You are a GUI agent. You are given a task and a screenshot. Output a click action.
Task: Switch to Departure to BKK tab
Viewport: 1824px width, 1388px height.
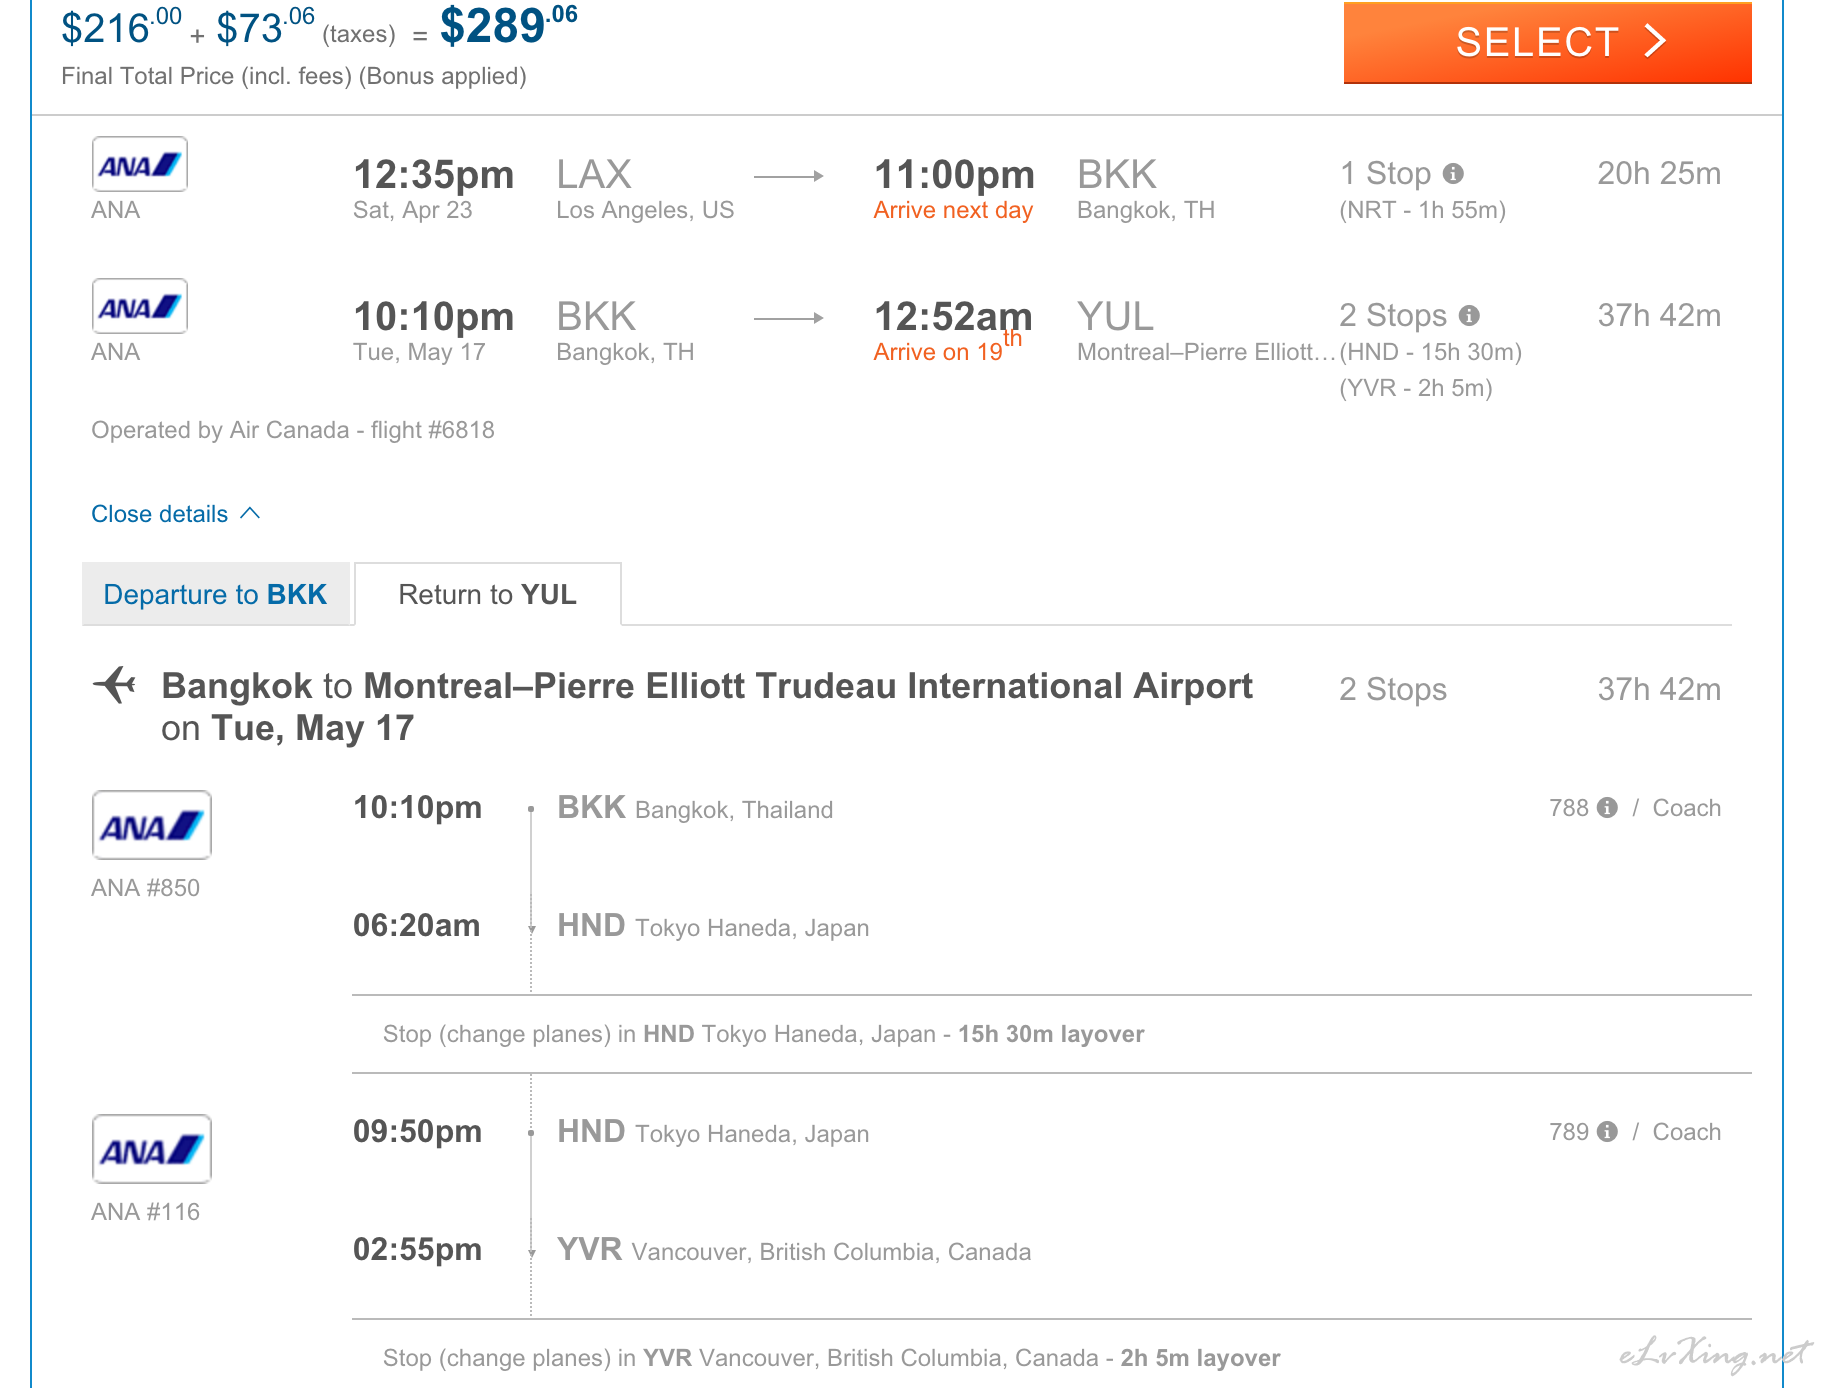tap(216, 594)
